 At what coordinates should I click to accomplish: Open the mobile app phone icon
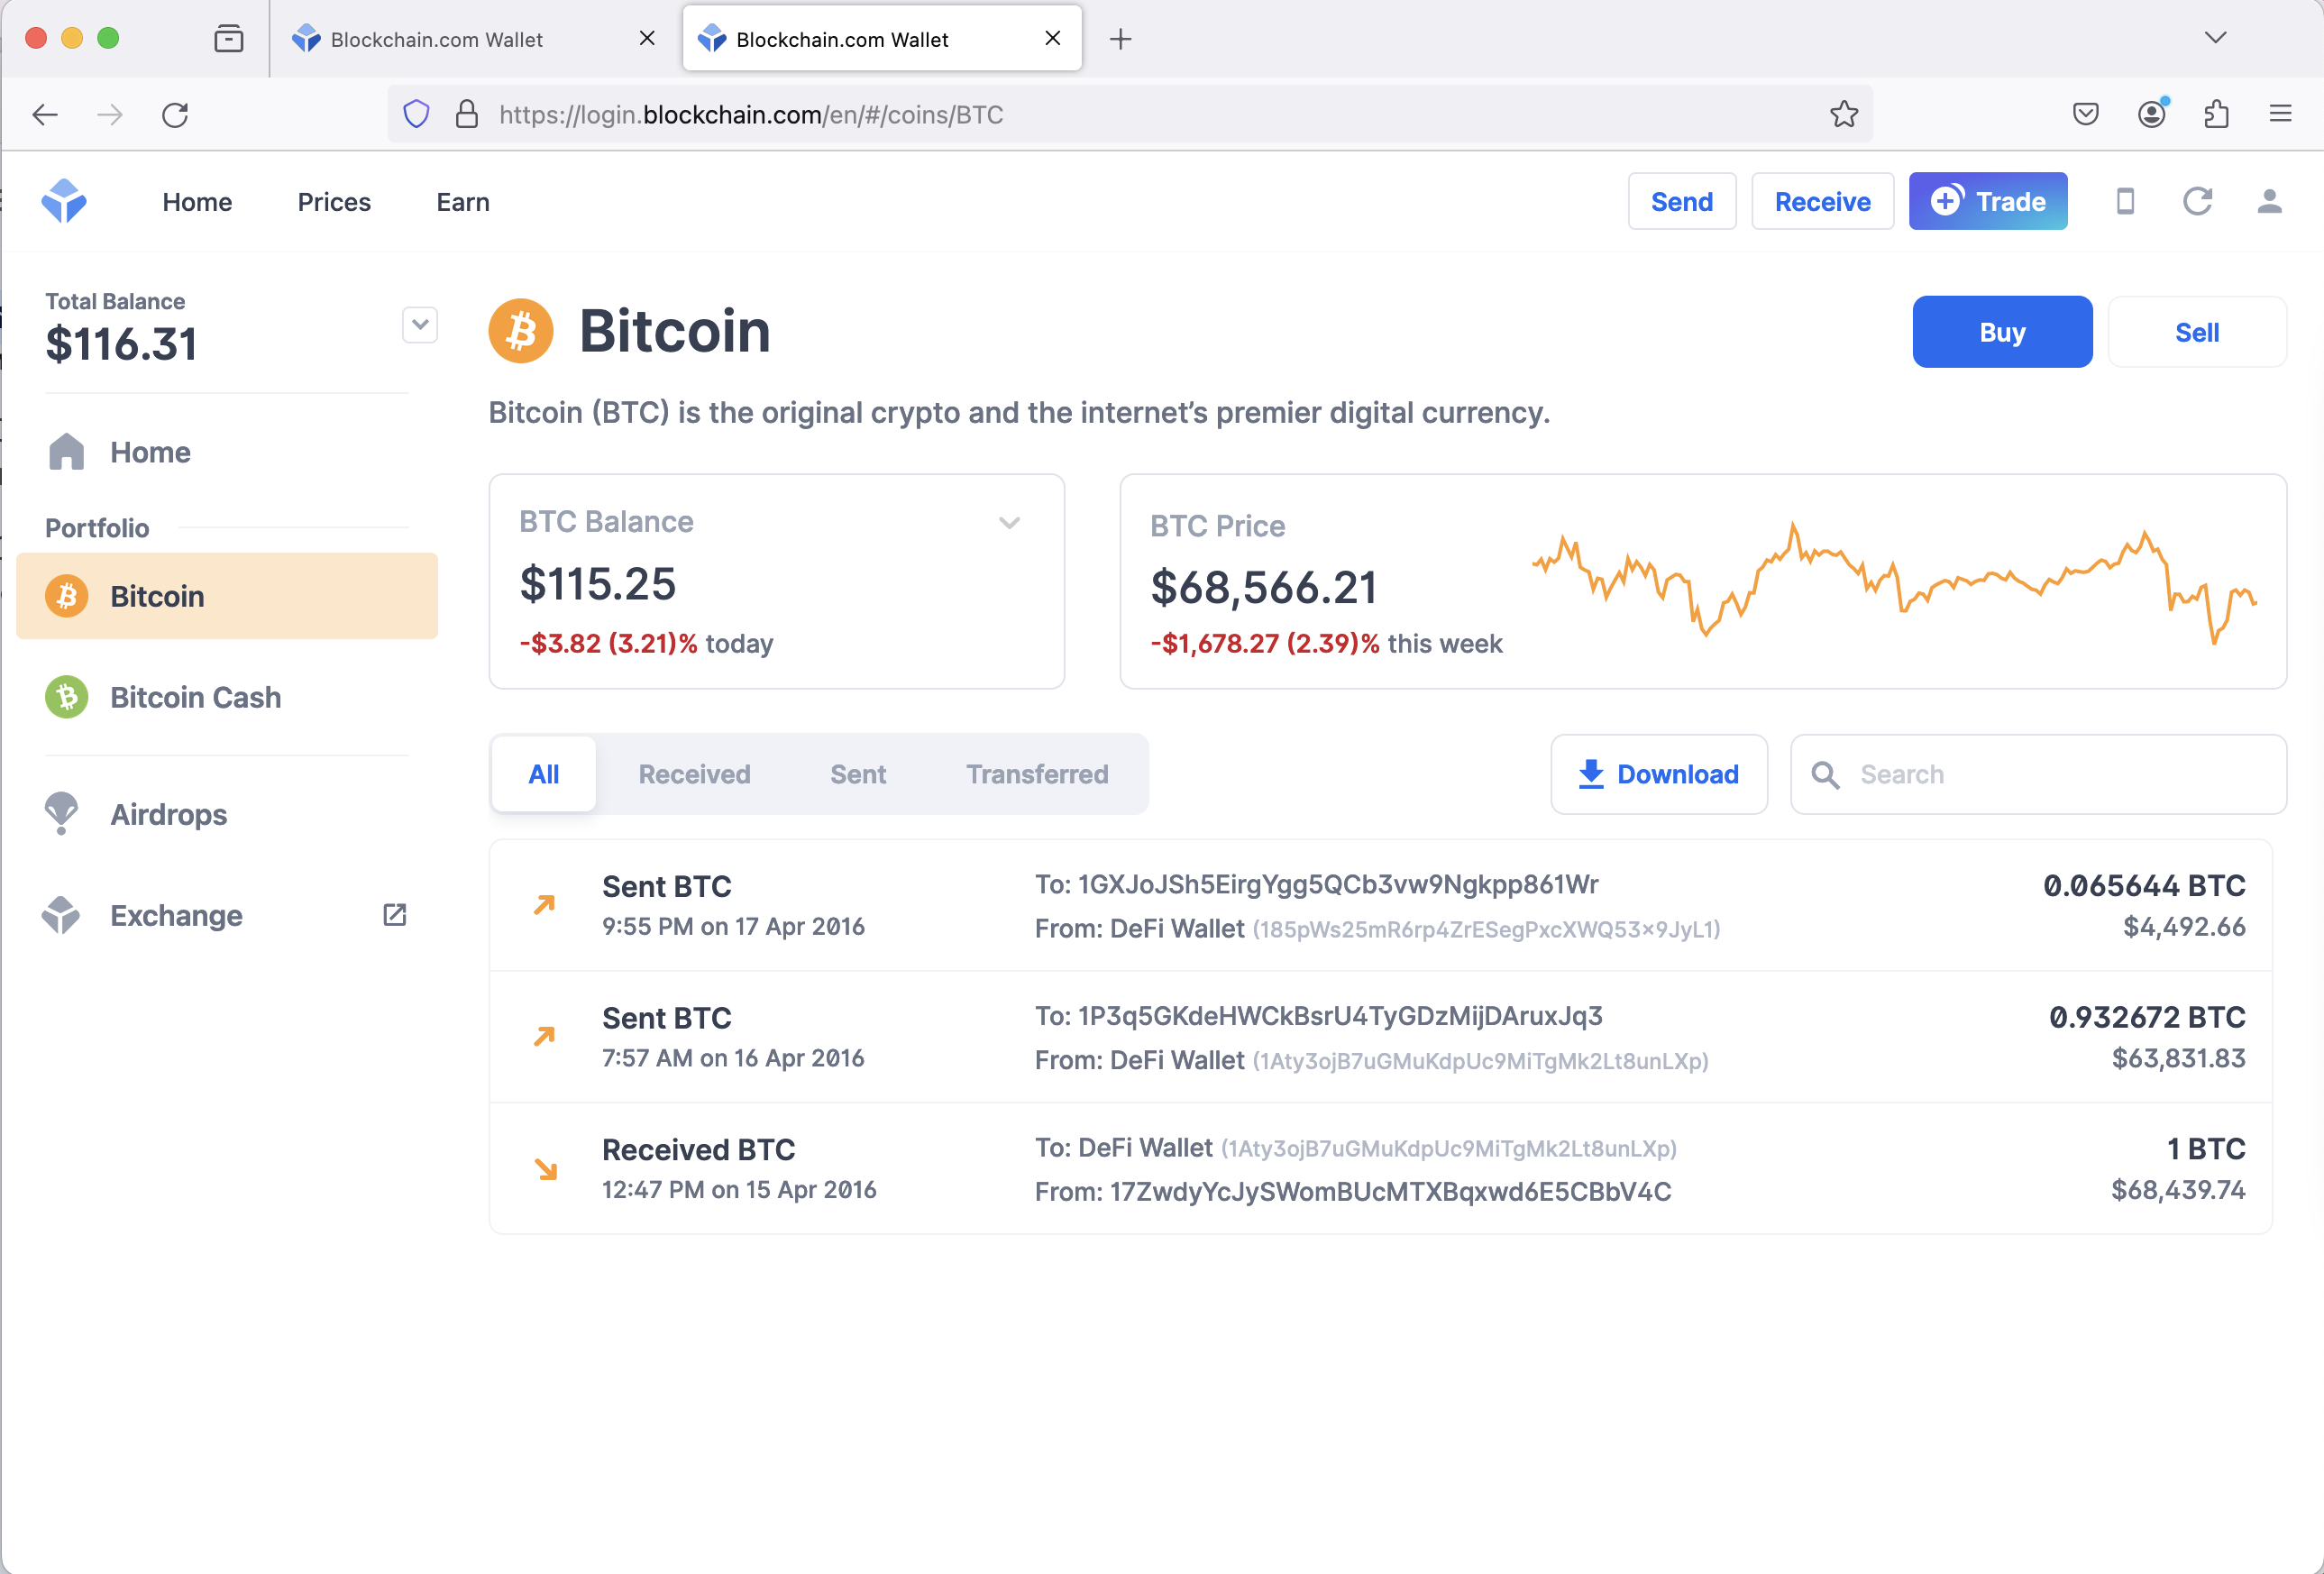(x=2125, y=201)
